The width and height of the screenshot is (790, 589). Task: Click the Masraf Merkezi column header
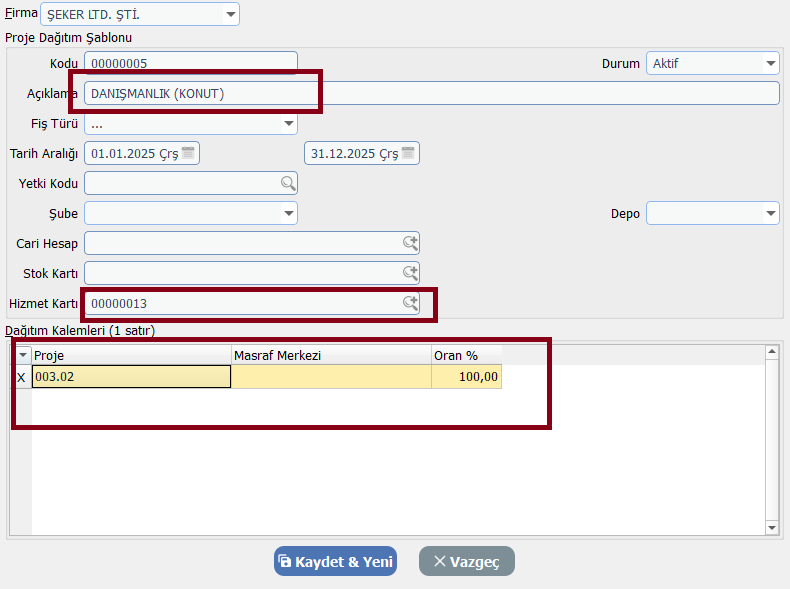click(330, 355)
